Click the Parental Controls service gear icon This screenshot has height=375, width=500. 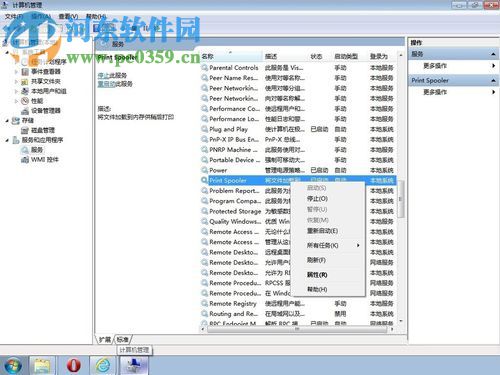pos(204,68)
